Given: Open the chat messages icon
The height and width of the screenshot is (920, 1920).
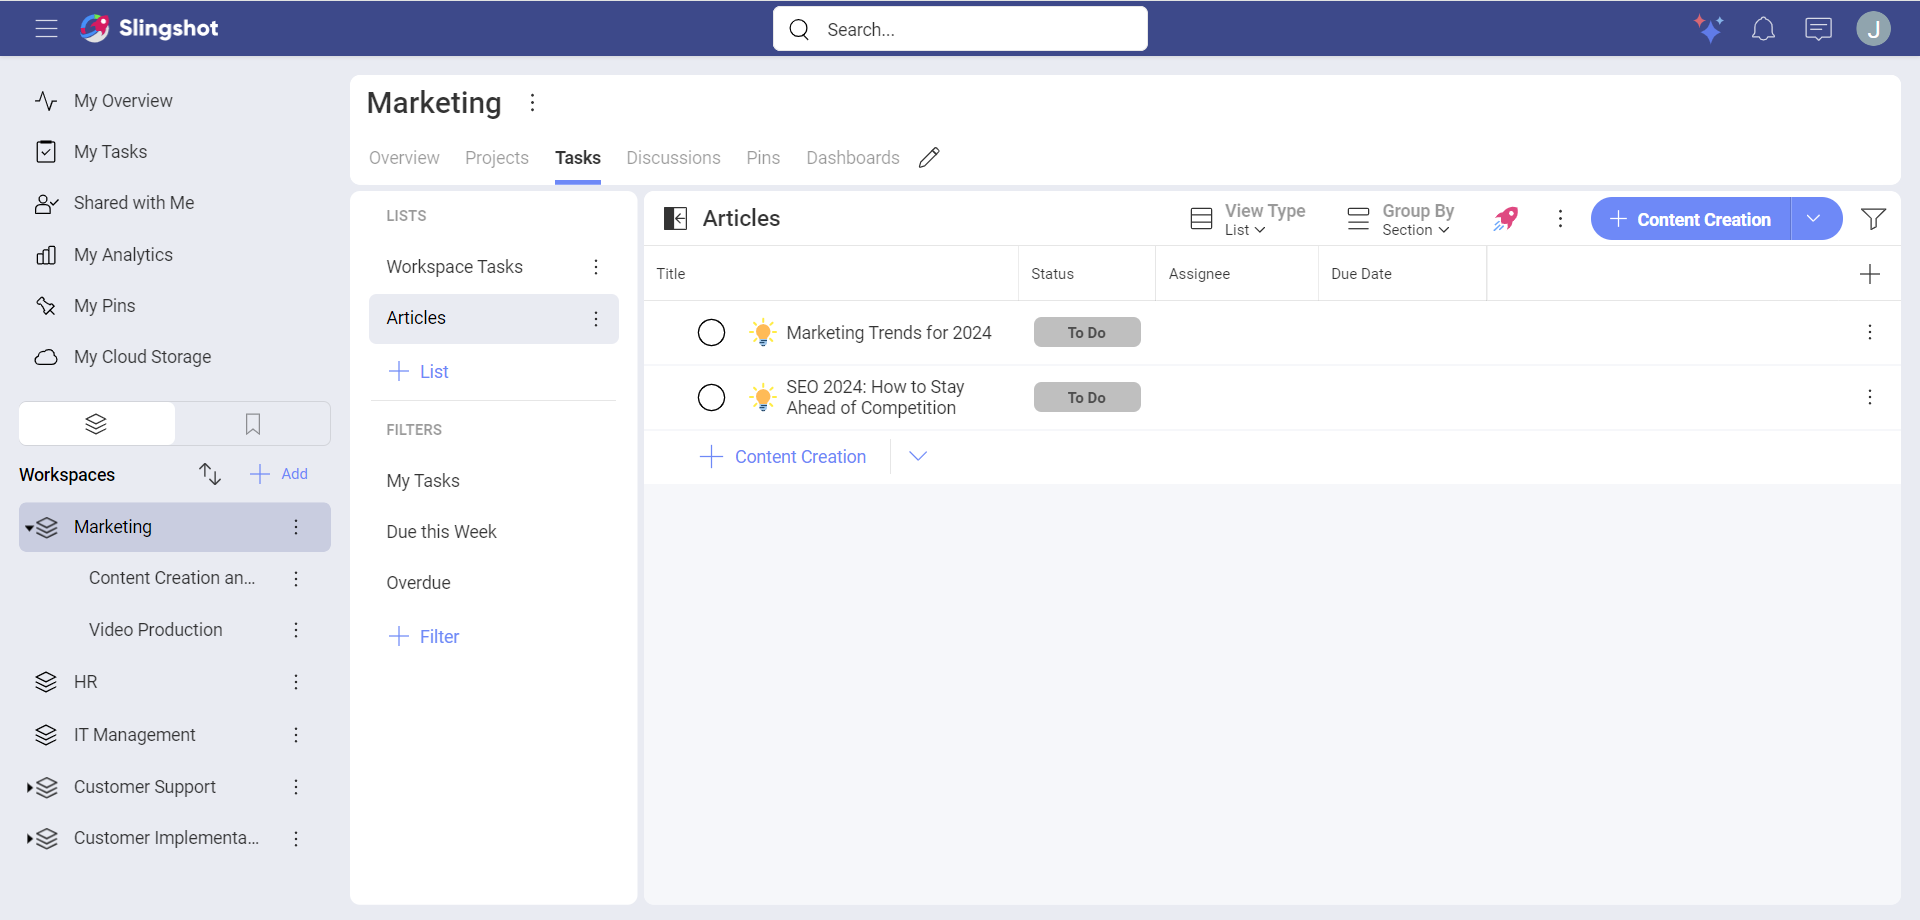Looking at the screenshot, I should (1818, 29).
